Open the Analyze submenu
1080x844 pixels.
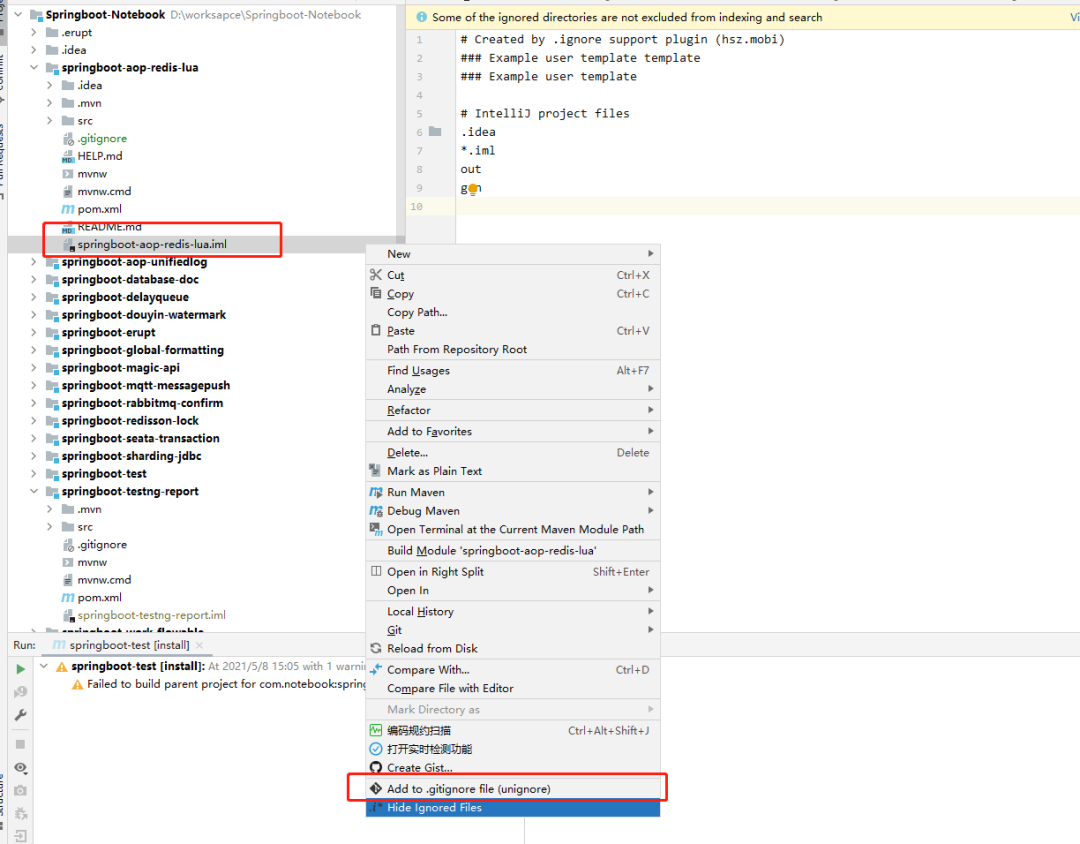[x=513, y=389]
